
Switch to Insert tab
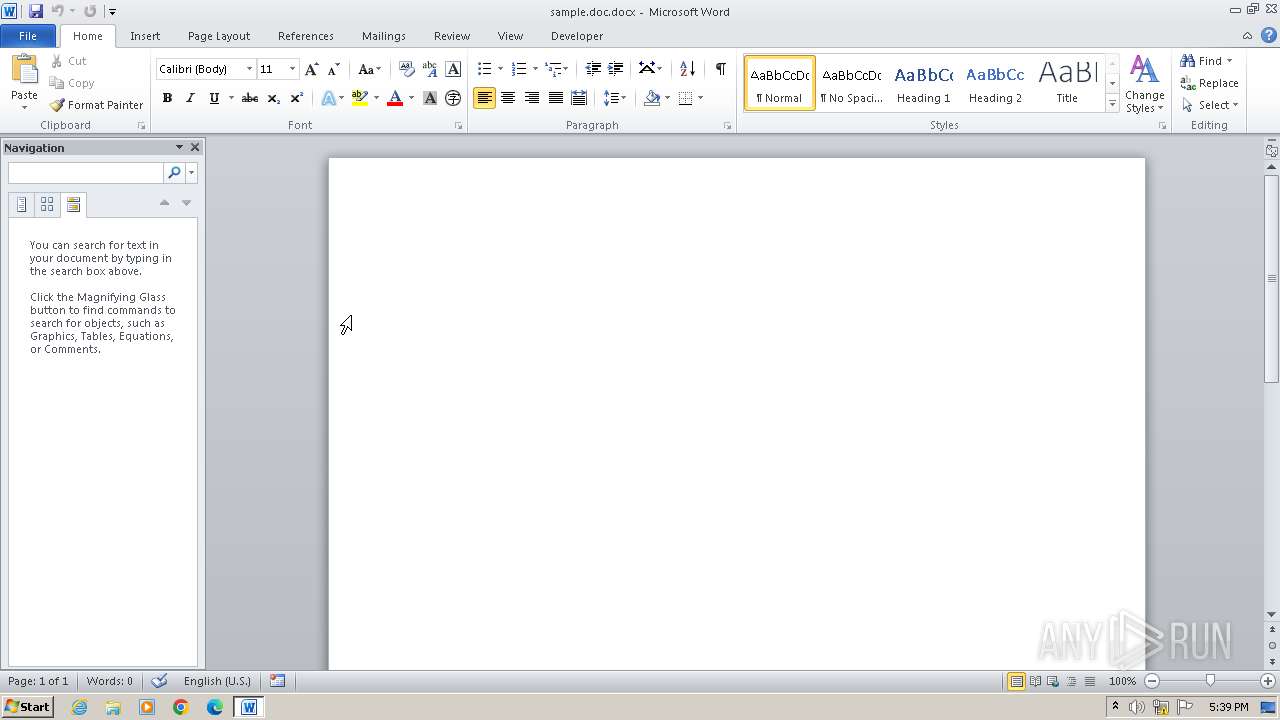coord(145,36)
